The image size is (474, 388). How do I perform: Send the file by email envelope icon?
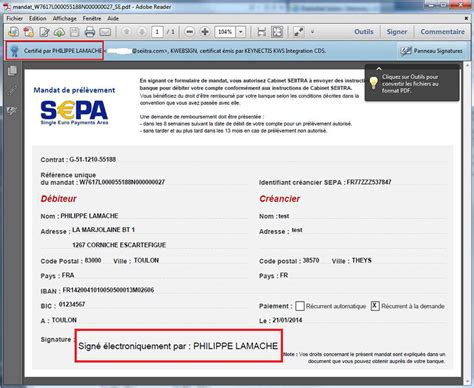[x=105, y=32]
